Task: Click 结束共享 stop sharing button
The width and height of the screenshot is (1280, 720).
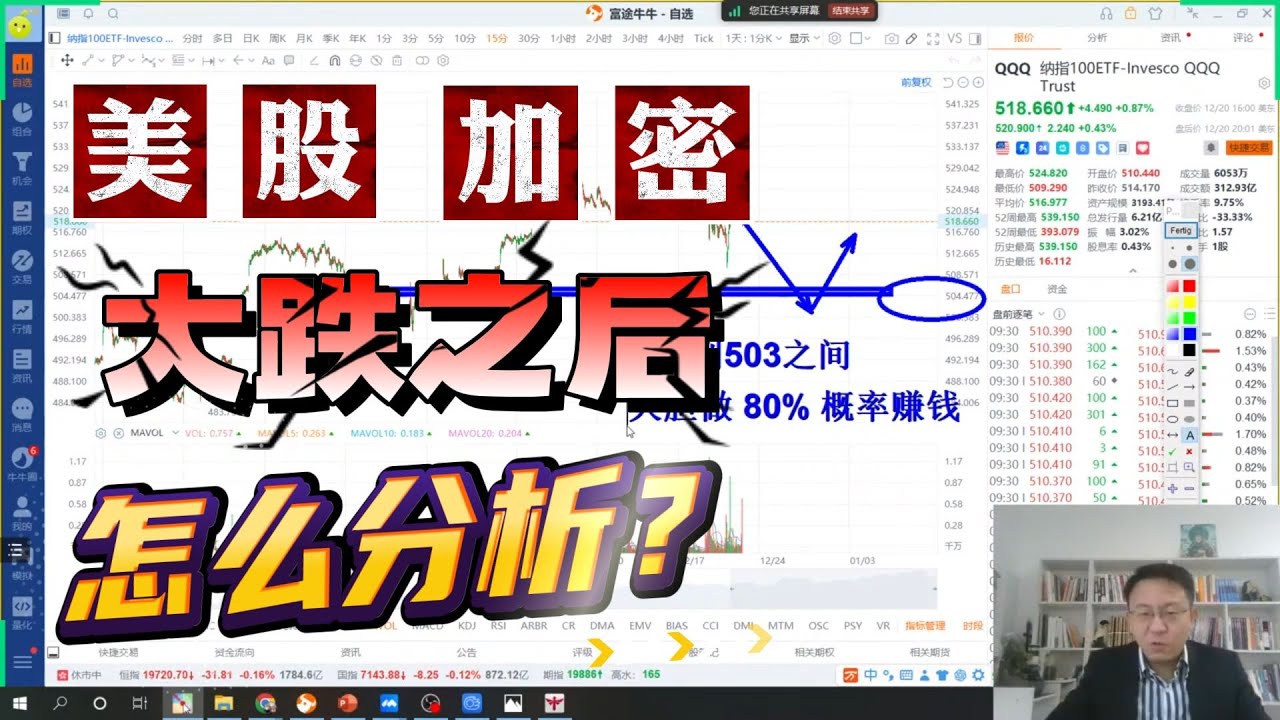Action: click(851, 11)
